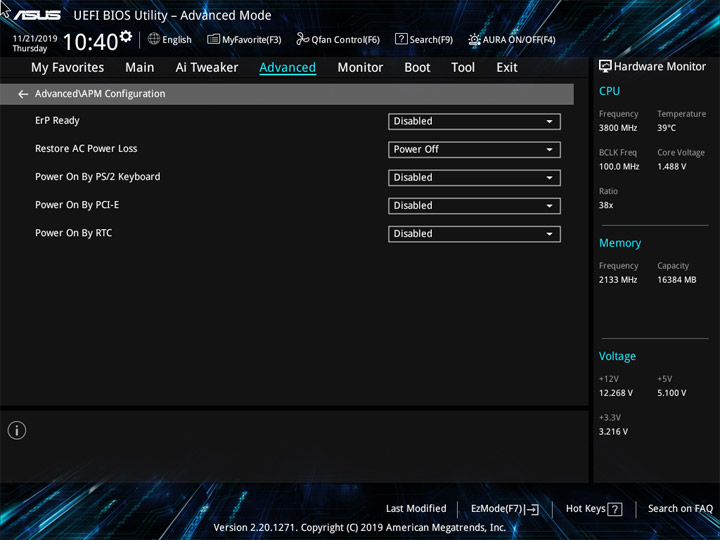Select the Advanced tab
This screenshot has width=720, height=540.
coord(287,68)
